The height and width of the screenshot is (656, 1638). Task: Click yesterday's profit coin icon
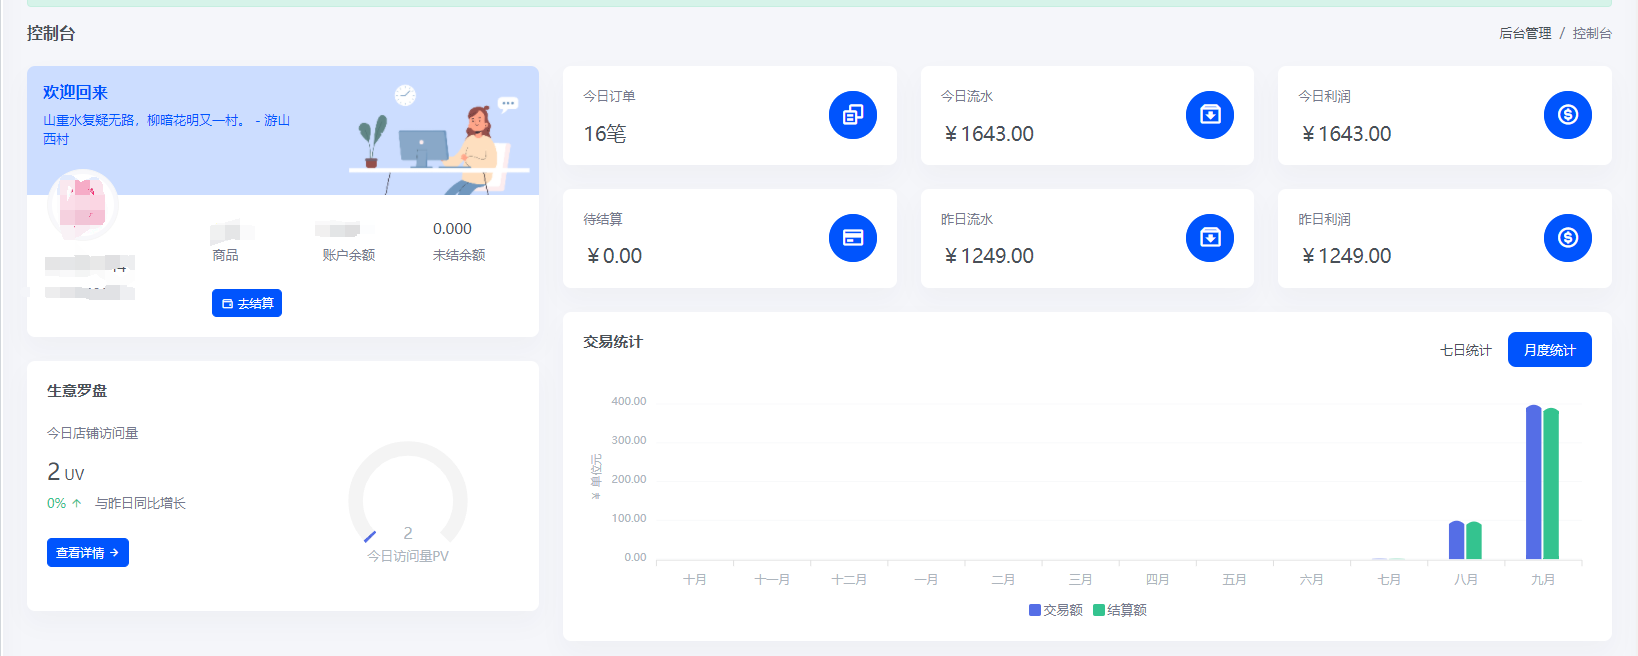coord(1567,238)
